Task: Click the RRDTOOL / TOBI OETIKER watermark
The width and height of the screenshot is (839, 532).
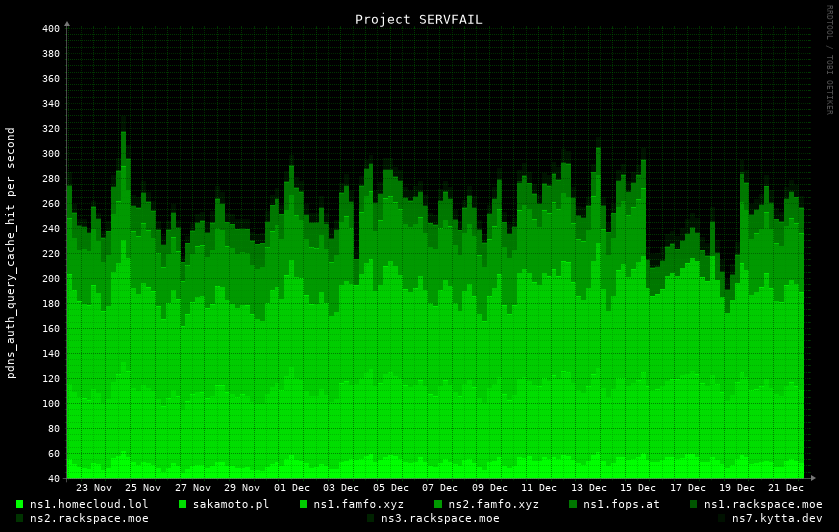Action: click(829, 60)
